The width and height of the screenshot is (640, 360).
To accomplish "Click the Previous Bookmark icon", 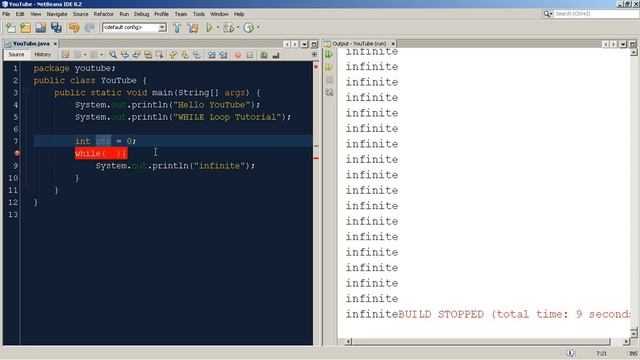I will tap(173, 55).
